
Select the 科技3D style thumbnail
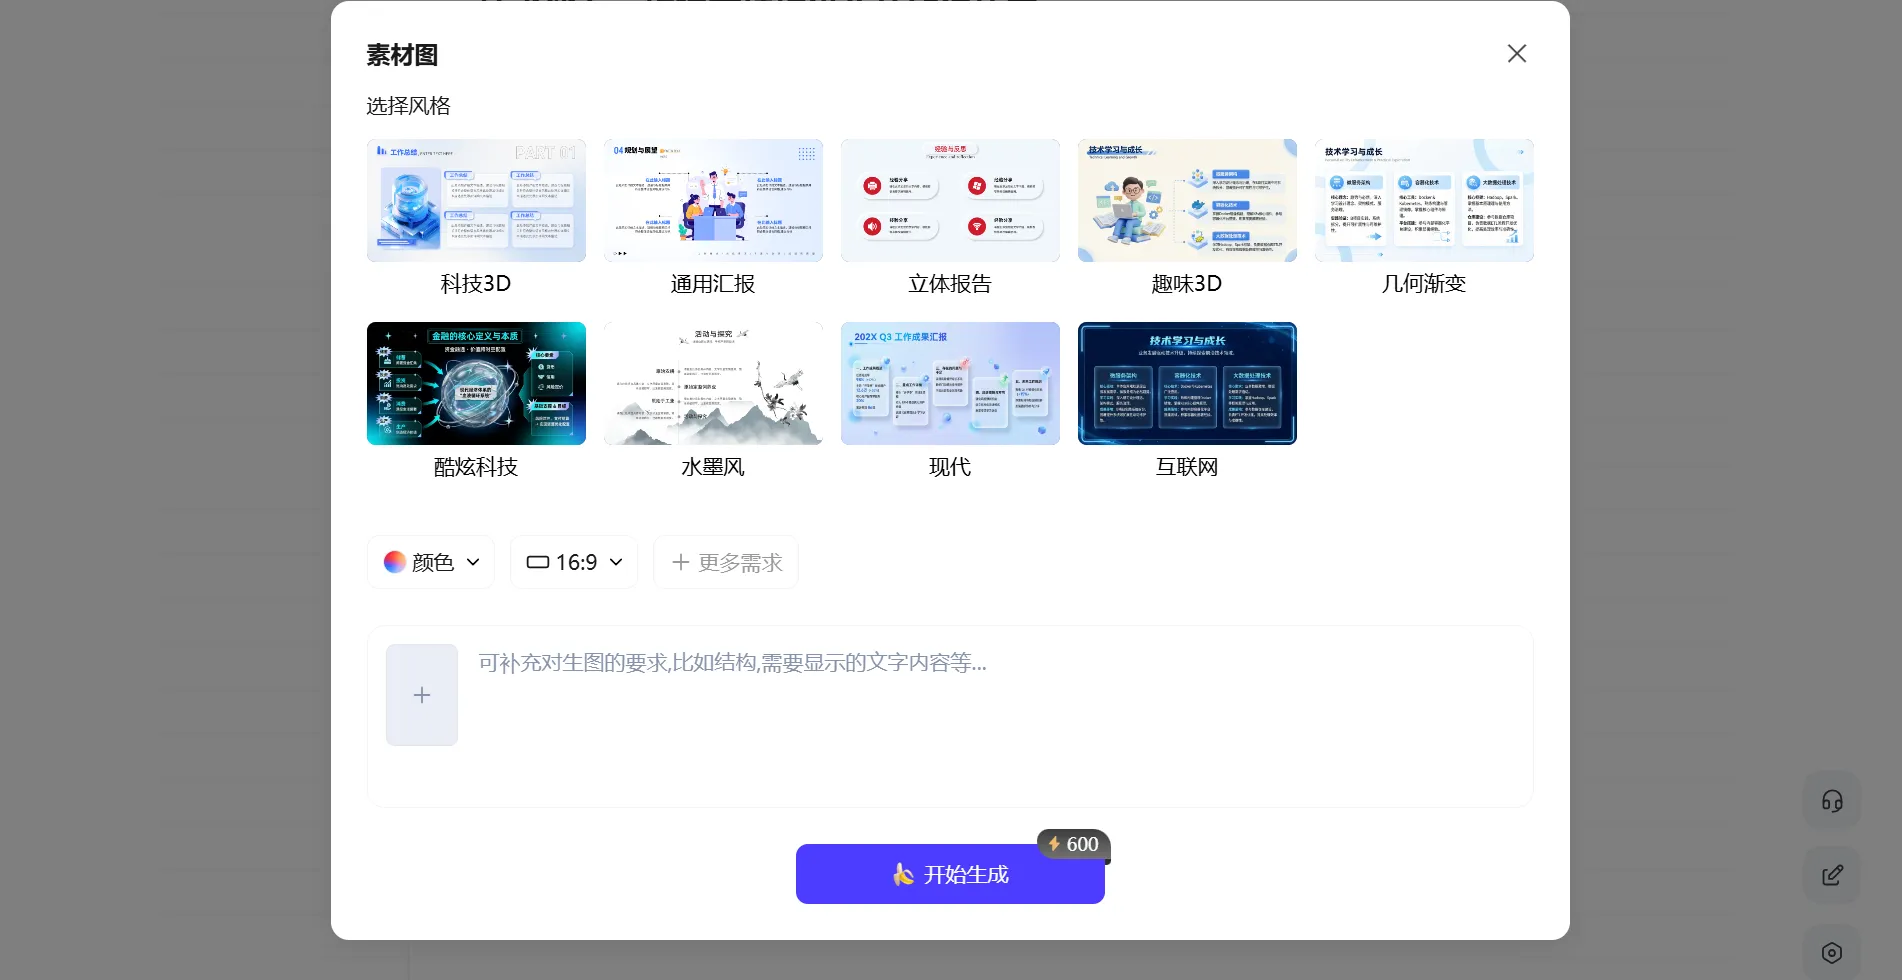coord(476,201)
